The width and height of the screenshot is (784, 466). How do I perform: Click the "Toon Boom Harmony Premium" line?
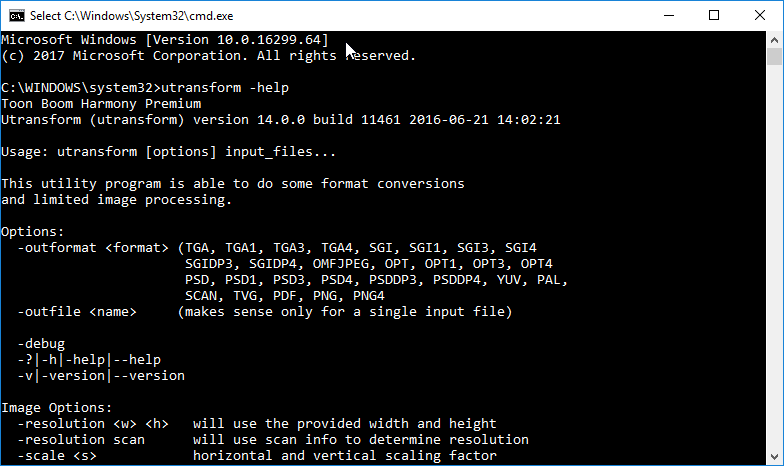[101, 104]
